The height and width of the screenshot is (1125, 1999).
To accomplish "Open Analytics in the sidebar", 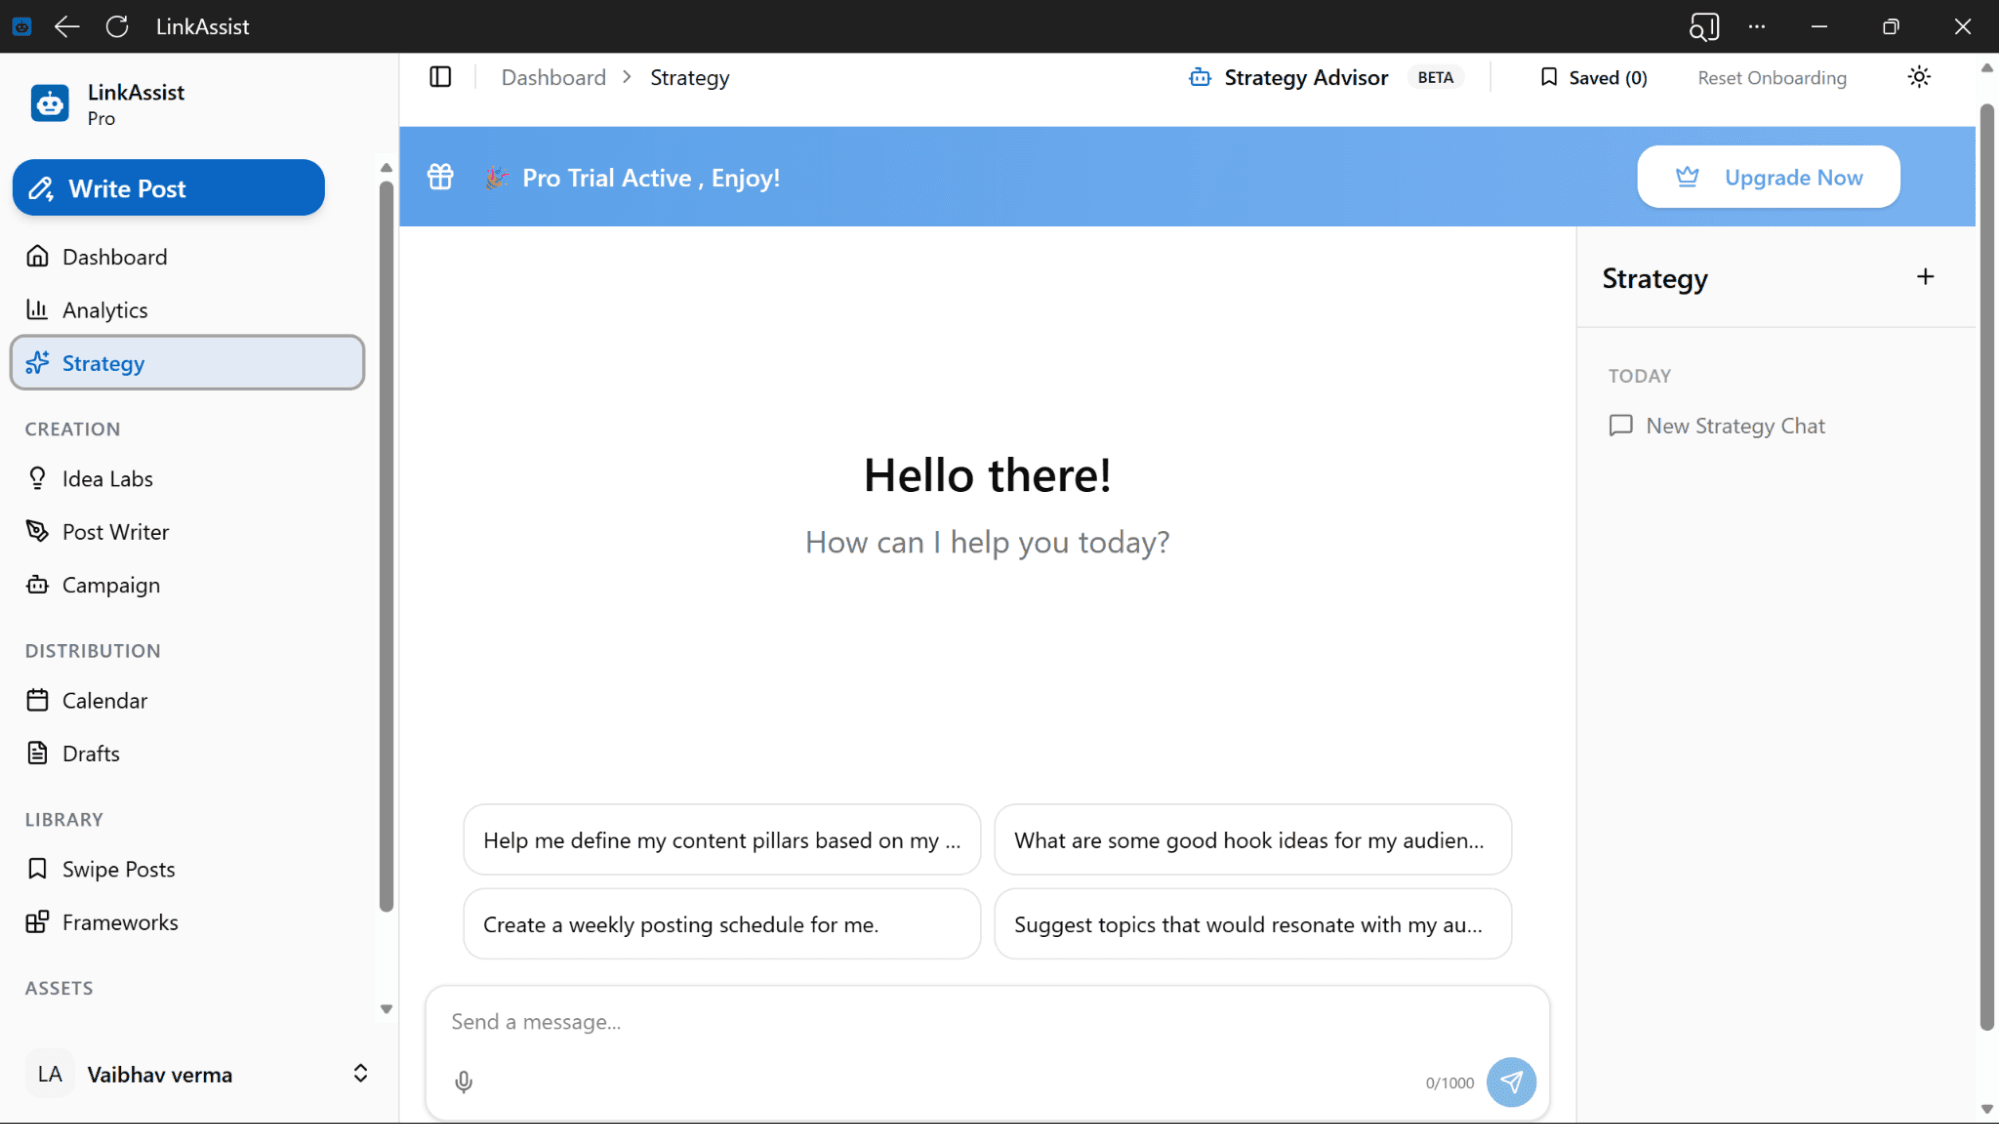I will point(104,310).
